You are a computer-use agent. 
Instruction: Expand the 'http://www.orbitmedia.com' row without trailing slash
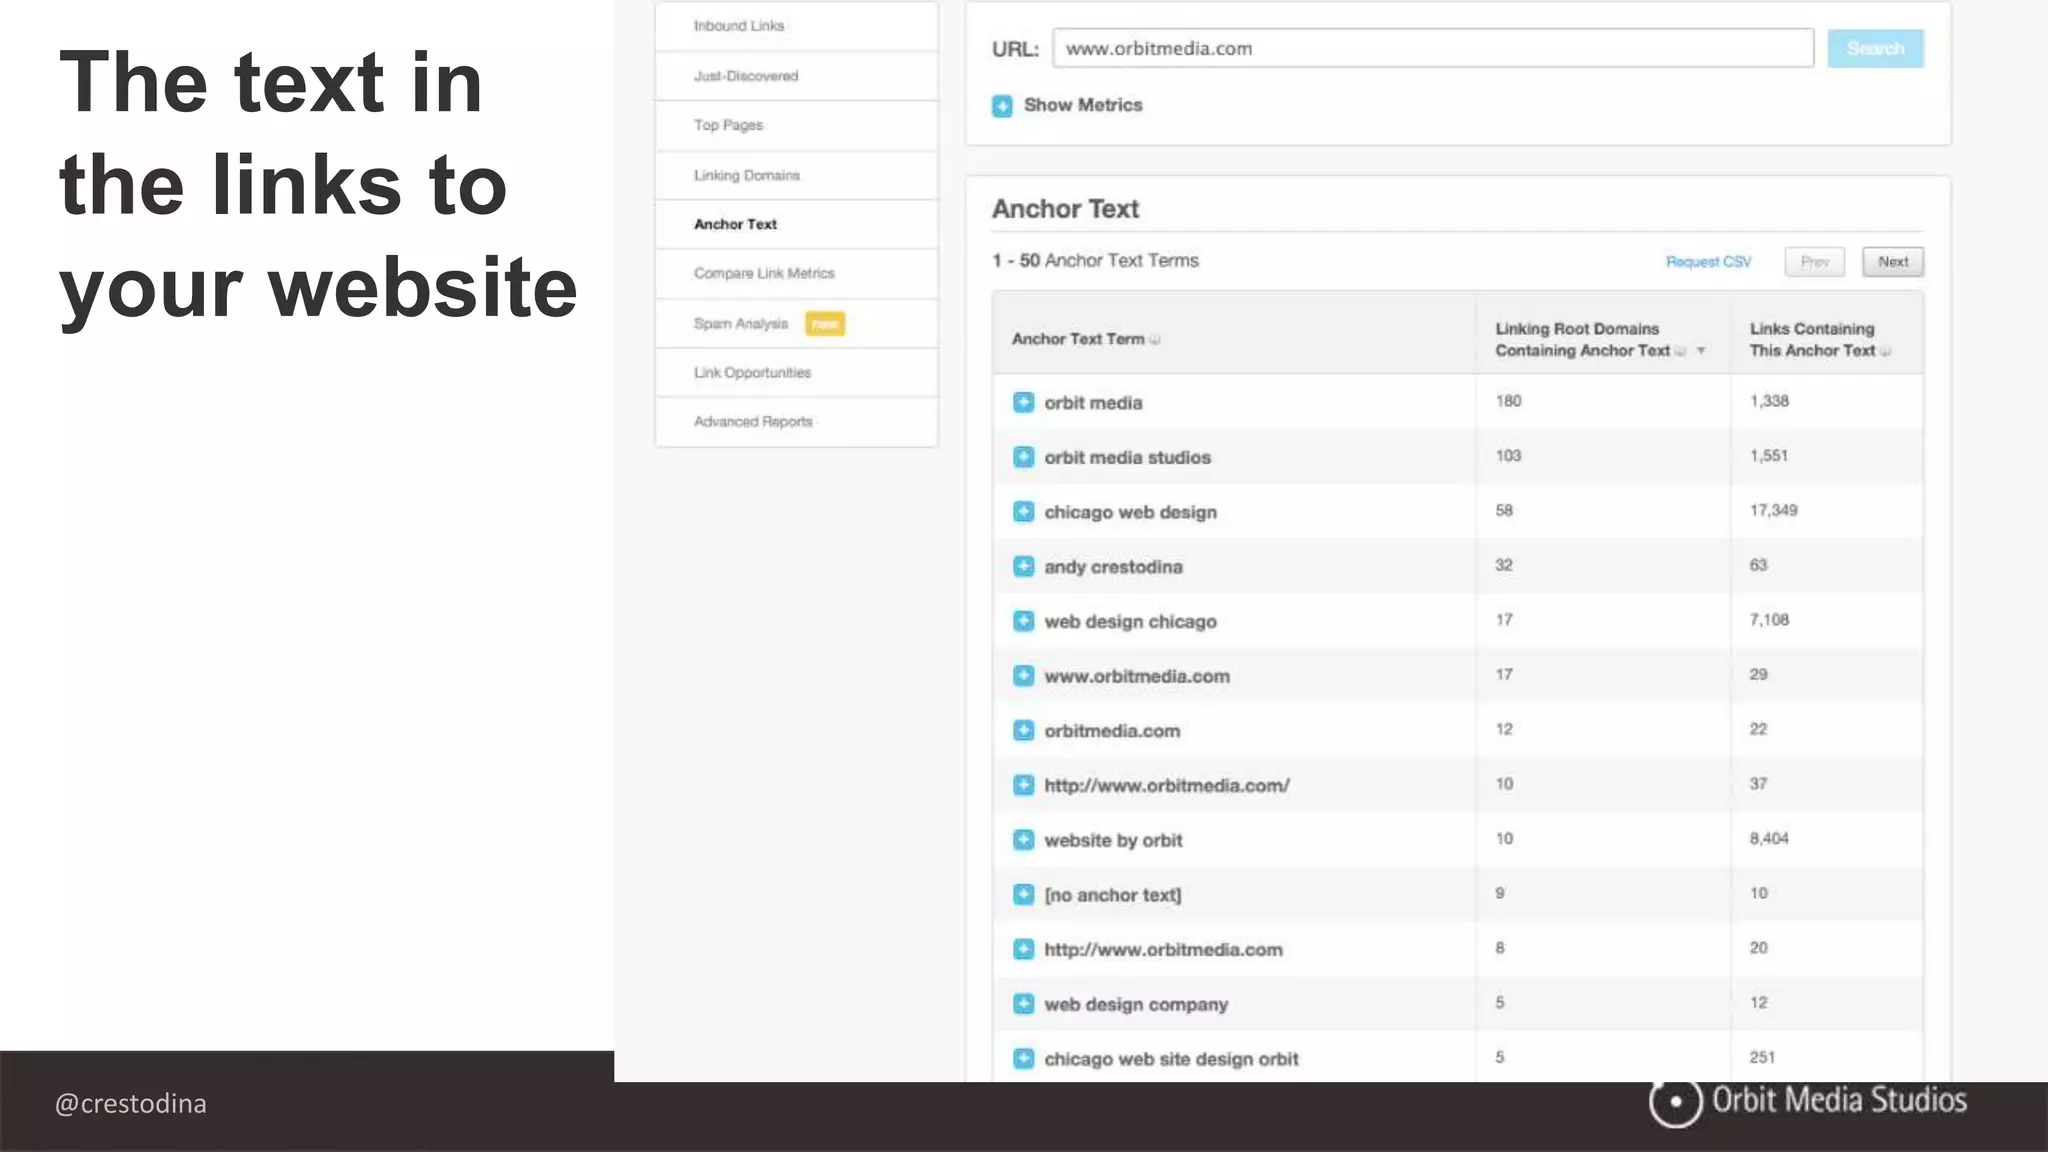pyautogui.click(x=1023, y=949)
